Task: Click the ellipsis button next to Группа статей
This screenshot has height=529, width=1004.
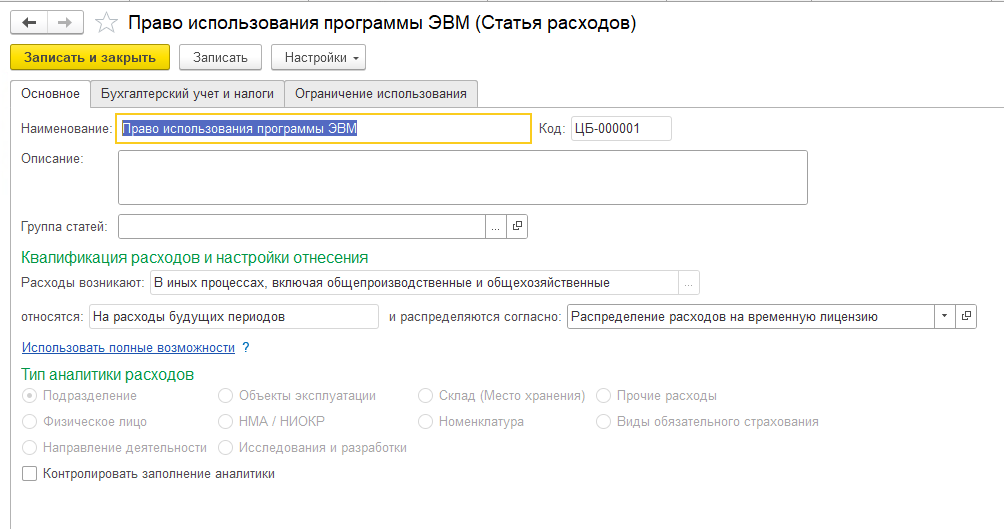Action: [496, 227]
